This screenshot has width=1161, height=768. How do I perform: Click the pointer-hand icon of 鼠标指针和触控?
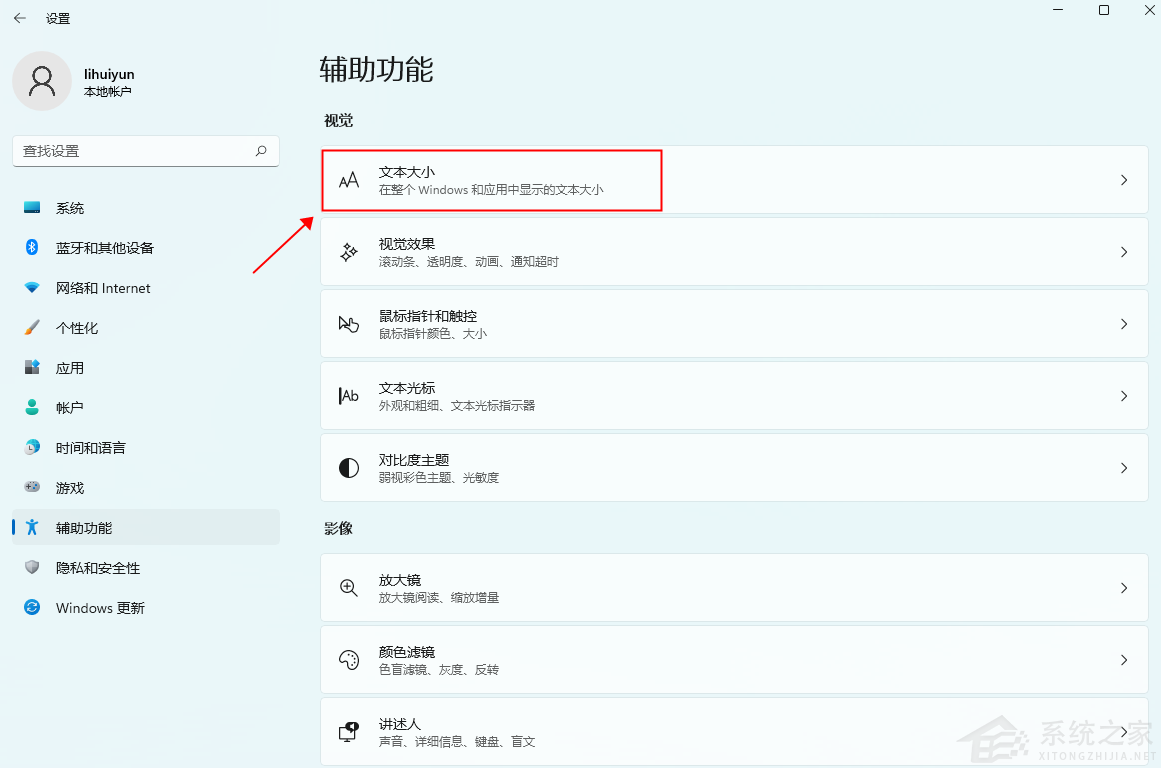[x=349, y=324]
